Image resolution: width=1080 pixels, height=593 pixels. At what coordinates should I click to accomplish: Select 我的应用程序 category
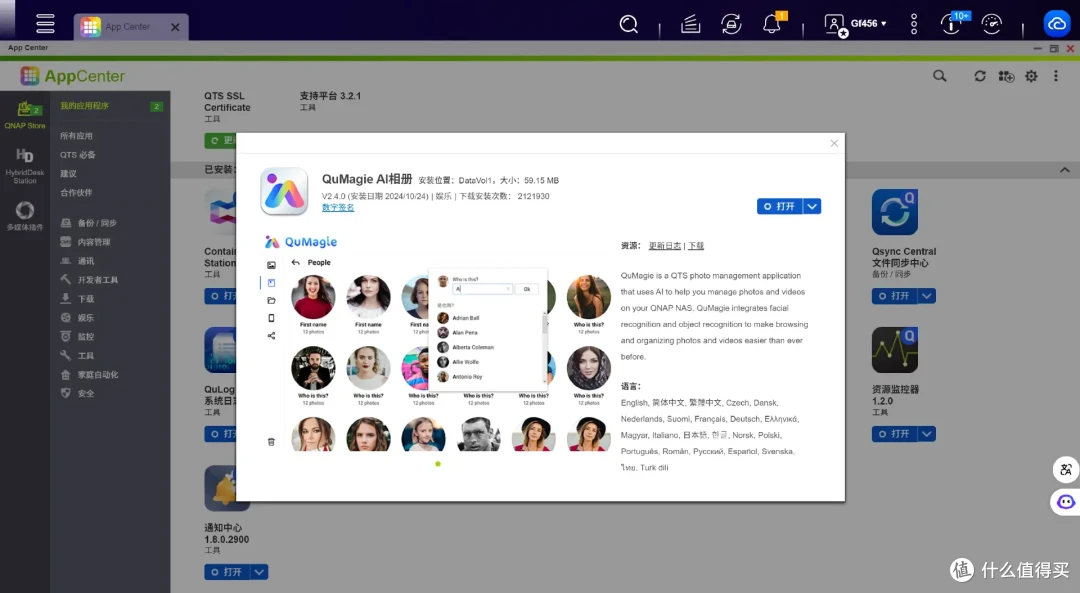(110, 106)
